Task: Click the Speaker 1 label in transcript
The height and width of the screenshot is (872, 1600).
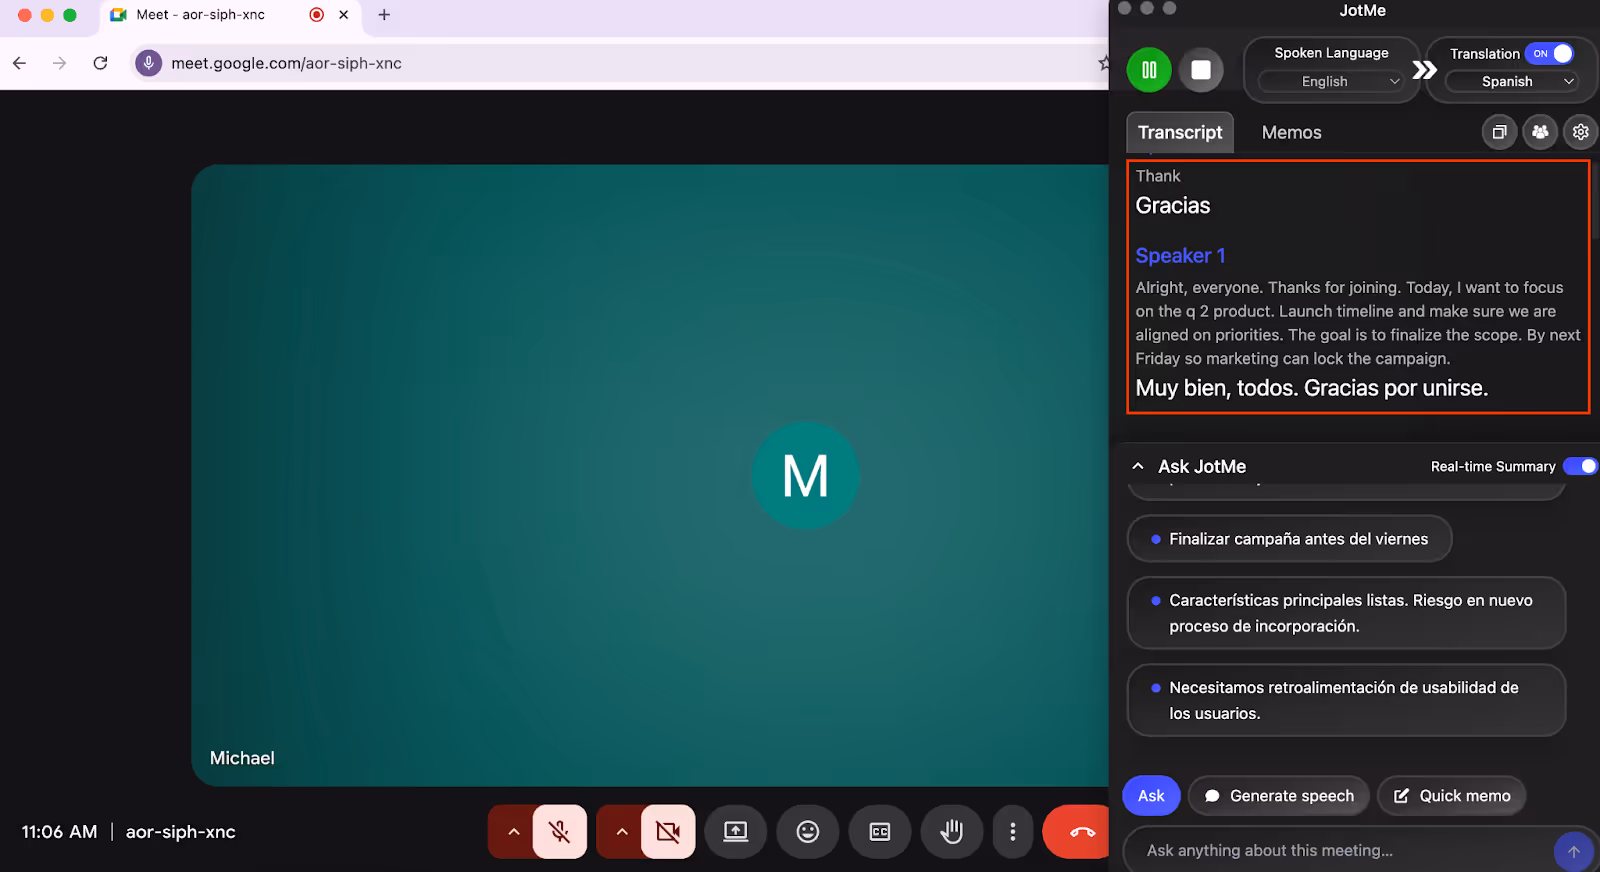Action: [1180, 256]
